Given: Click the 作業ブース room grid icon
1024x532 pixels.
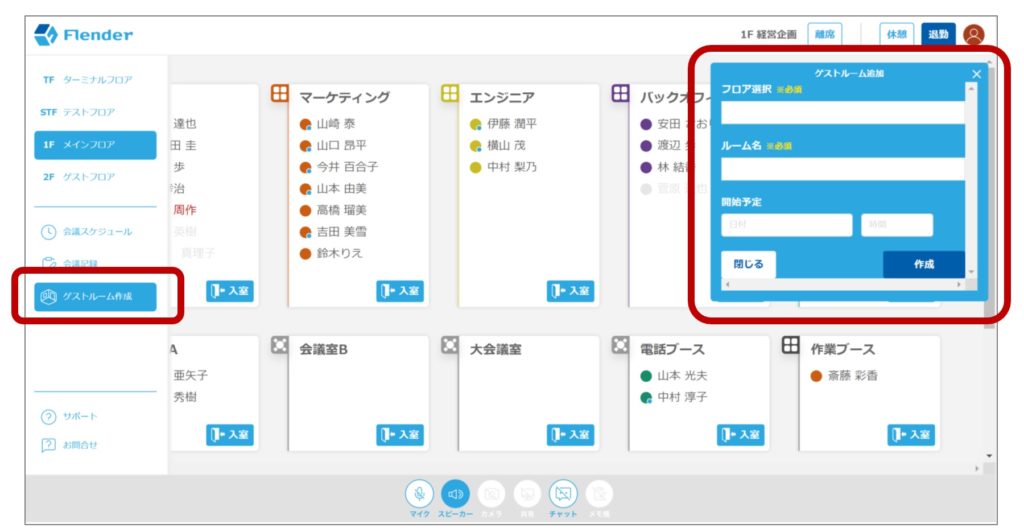Looking at the screenshot, I should click(790, 345).
